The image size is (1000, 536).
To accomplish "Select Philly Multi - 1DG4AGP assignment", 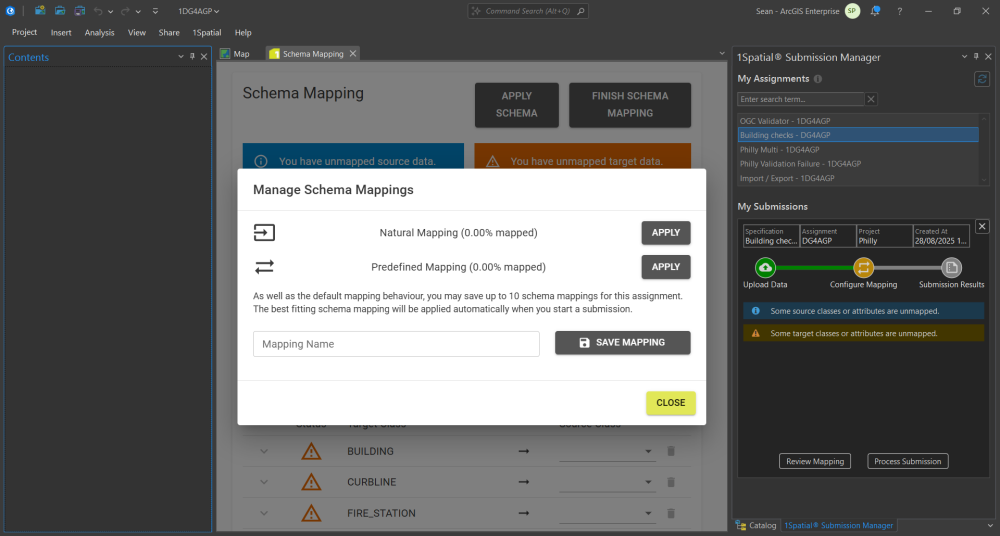I will pos(858,149).
